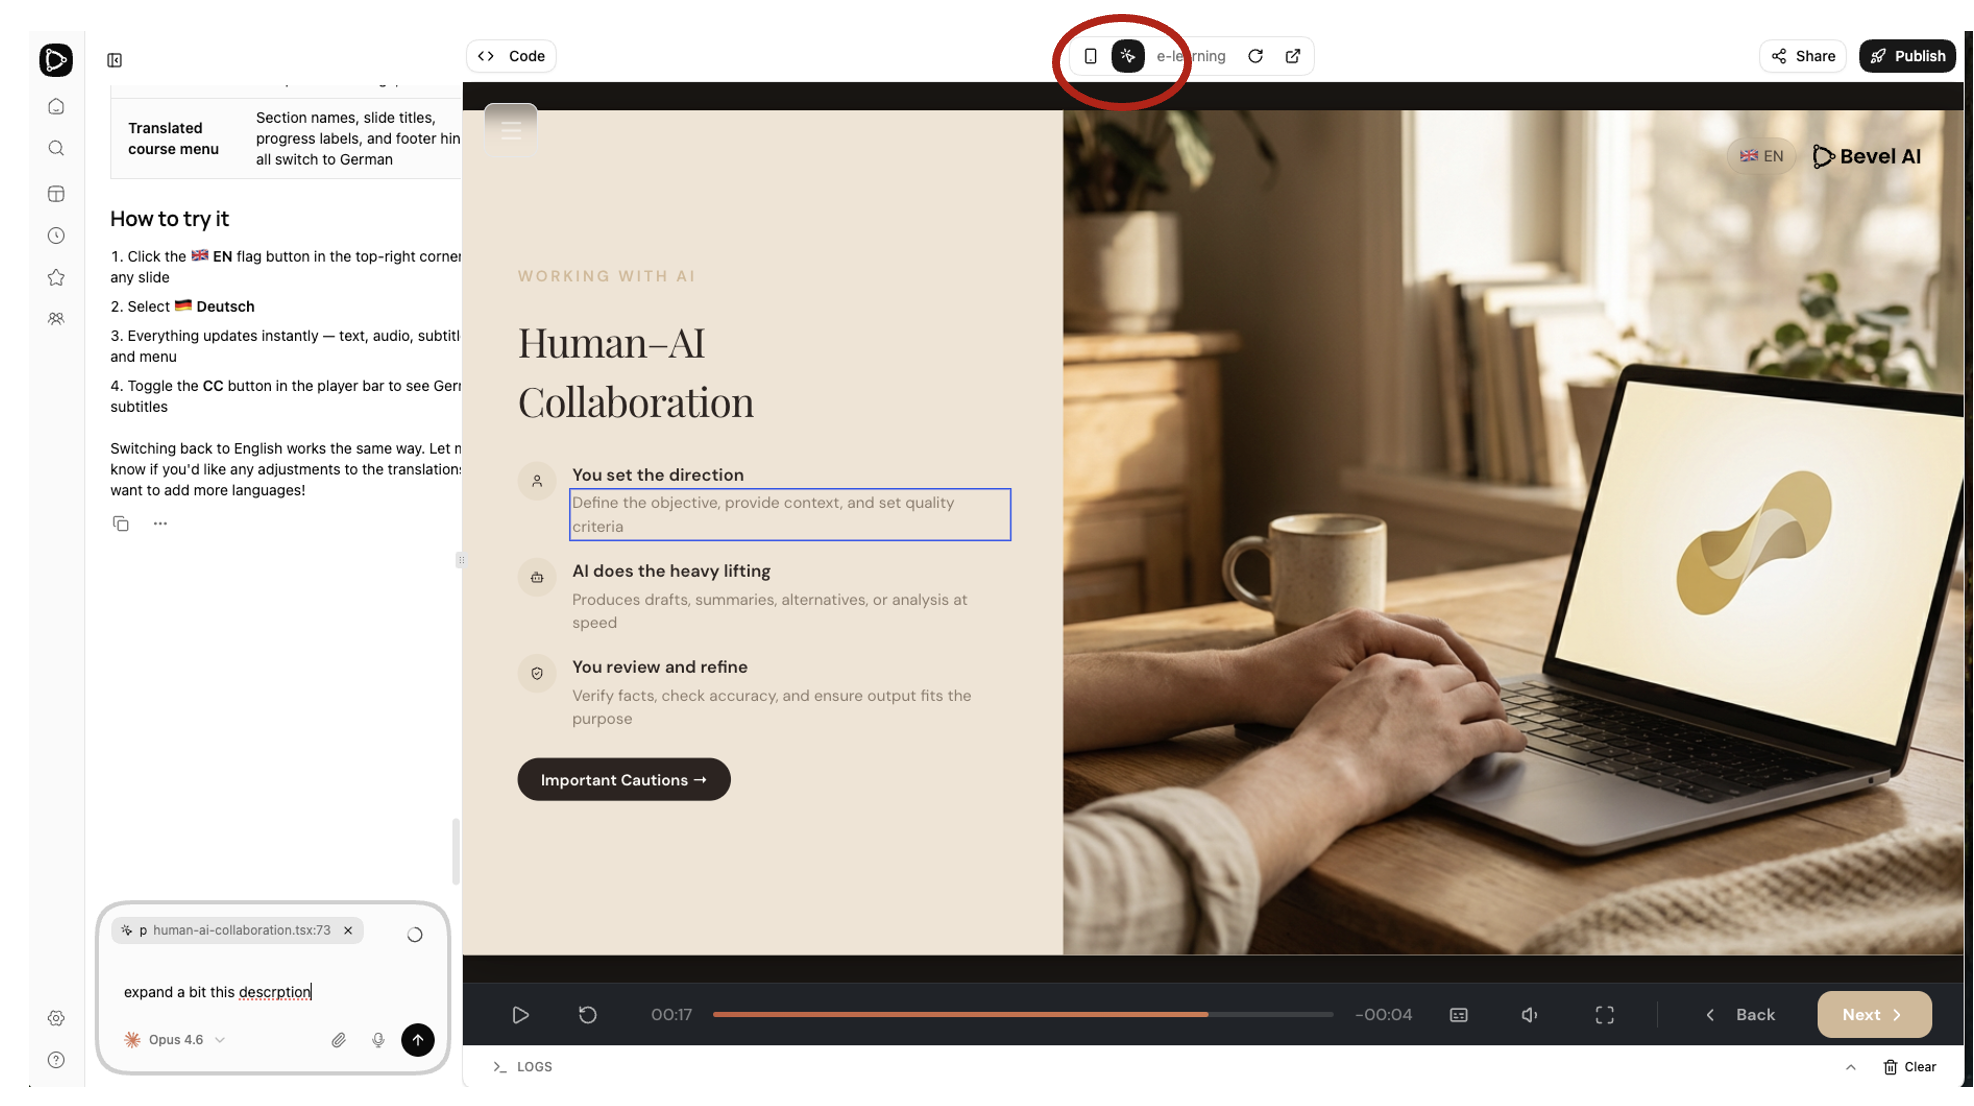
Task: Click the Publish button
Action: (x=1907, y=56)
